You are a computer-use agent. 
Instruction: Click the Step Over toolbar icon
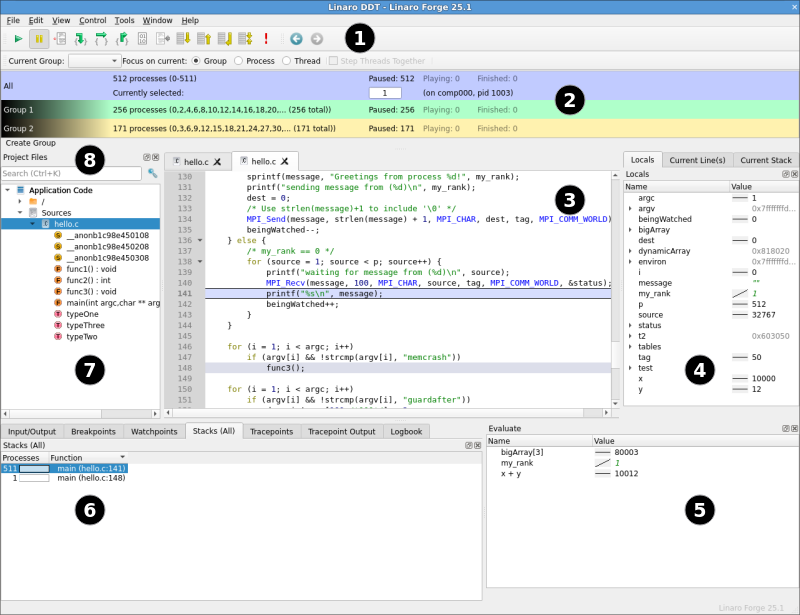point(101,39)
